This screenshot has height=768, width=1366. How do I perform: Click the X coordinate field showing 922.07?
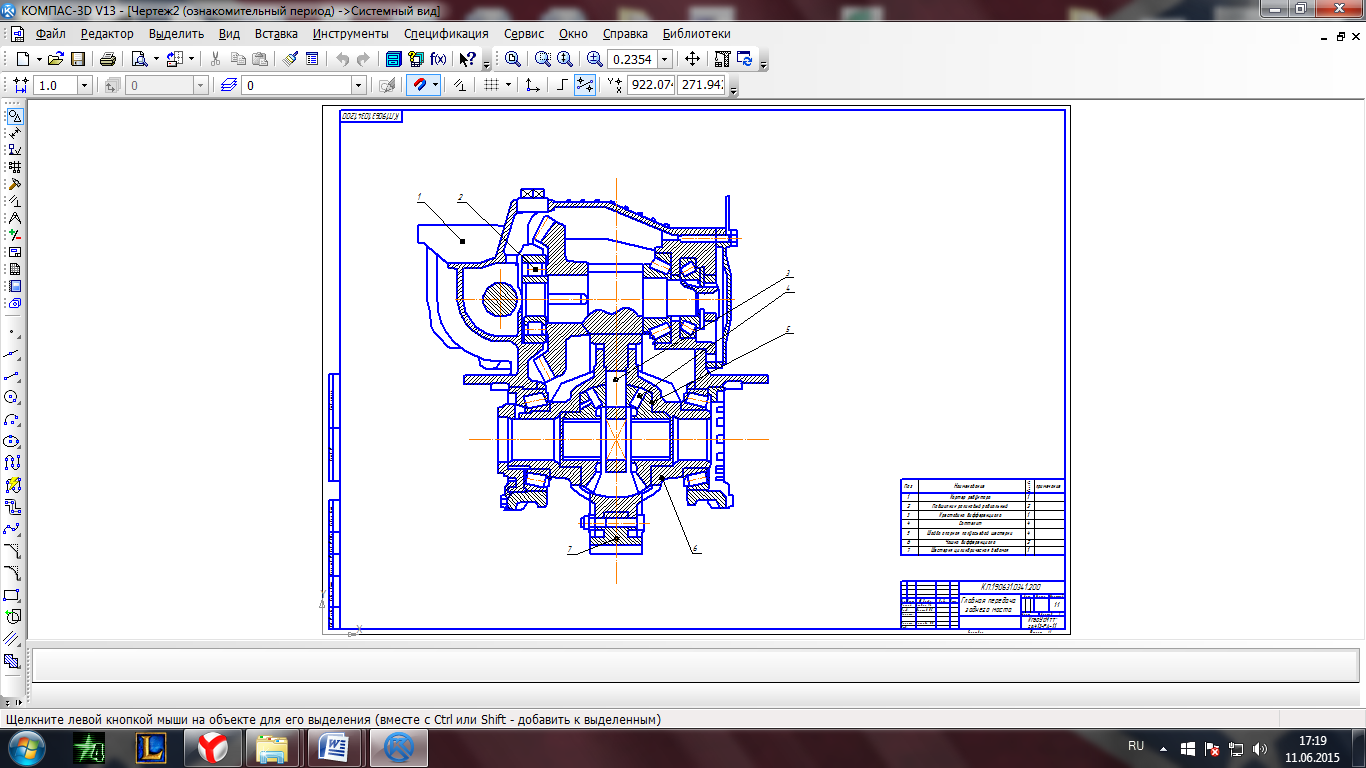click(x=651, y=86)
